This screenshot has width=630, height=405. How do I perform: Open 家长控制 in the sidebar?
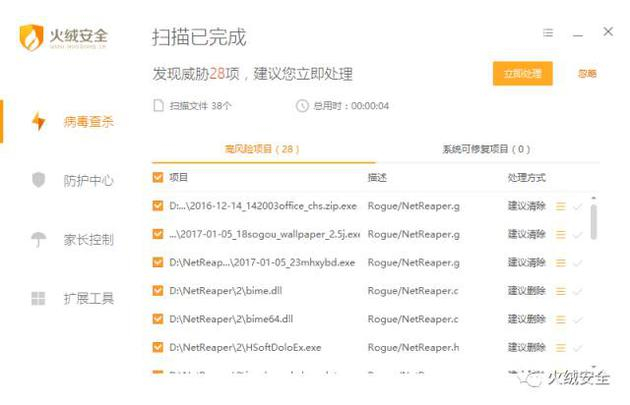pos(88,239)
